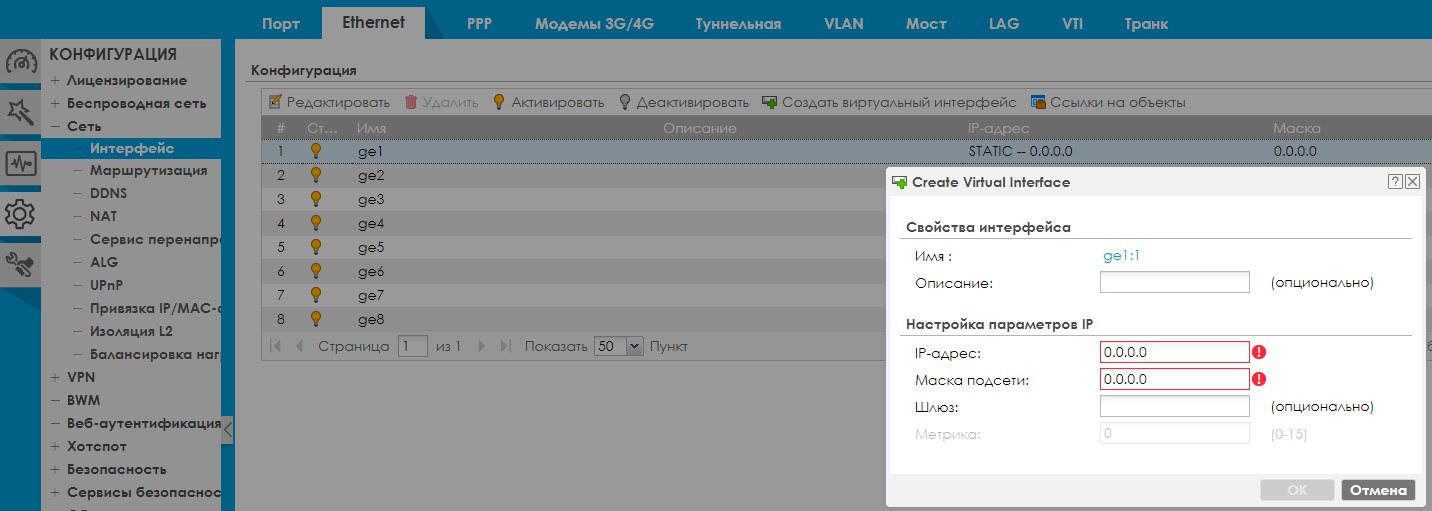Click the error icon beside IP-адрес field
1432x511 pixels.
point(1260,352)
